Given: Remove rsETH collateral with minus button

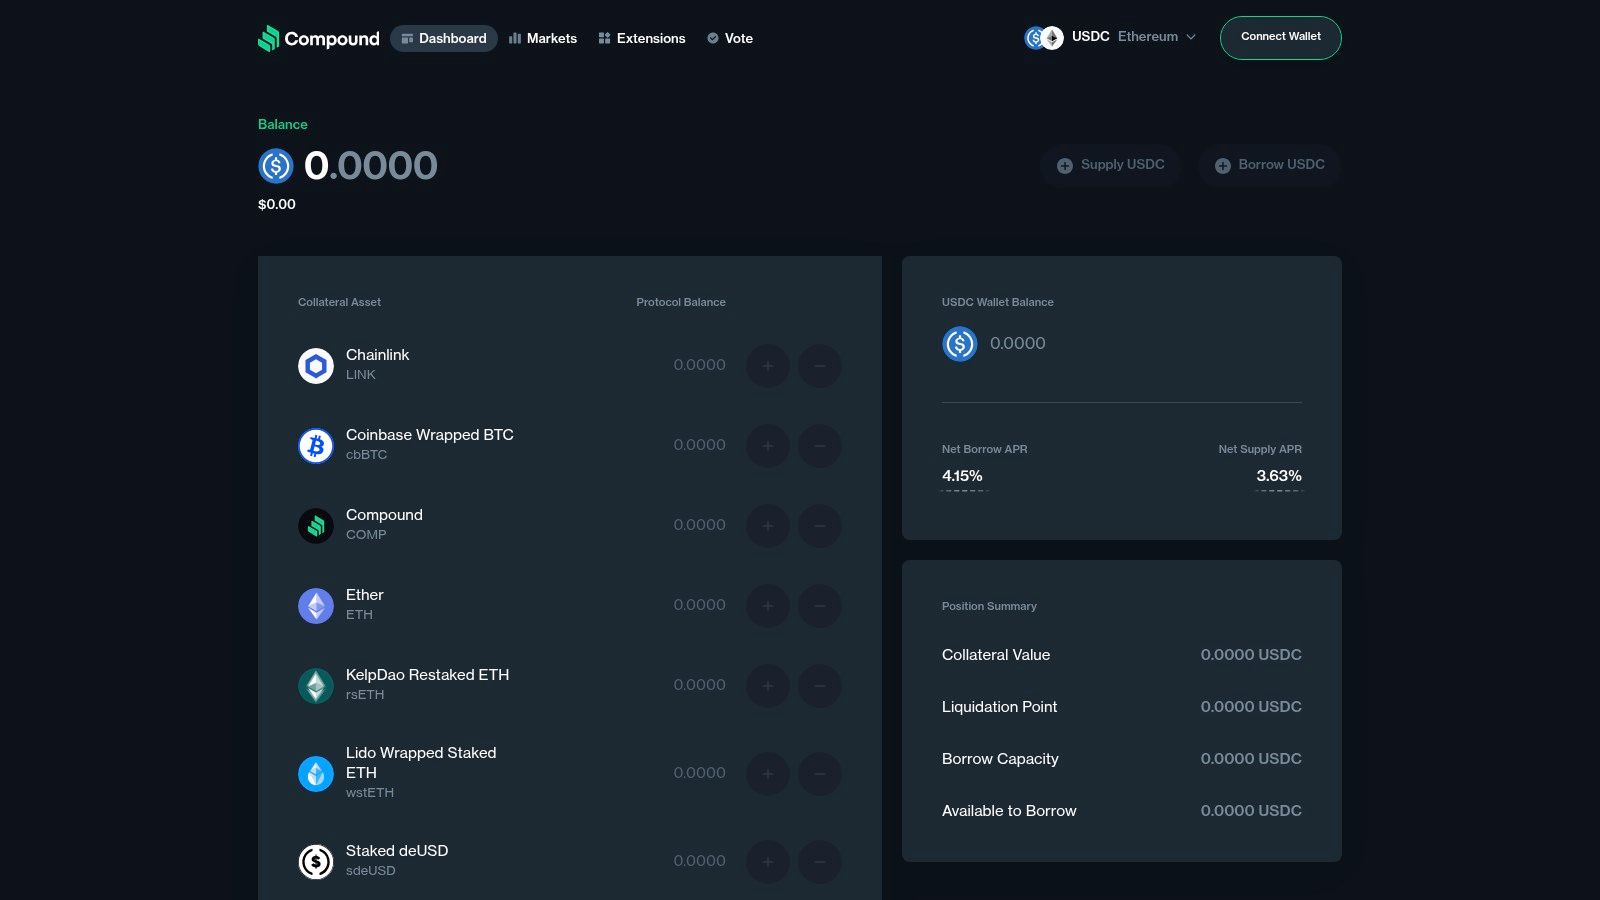Looking at the screenshot, I should pyautogui.click(x=820, y=686).
